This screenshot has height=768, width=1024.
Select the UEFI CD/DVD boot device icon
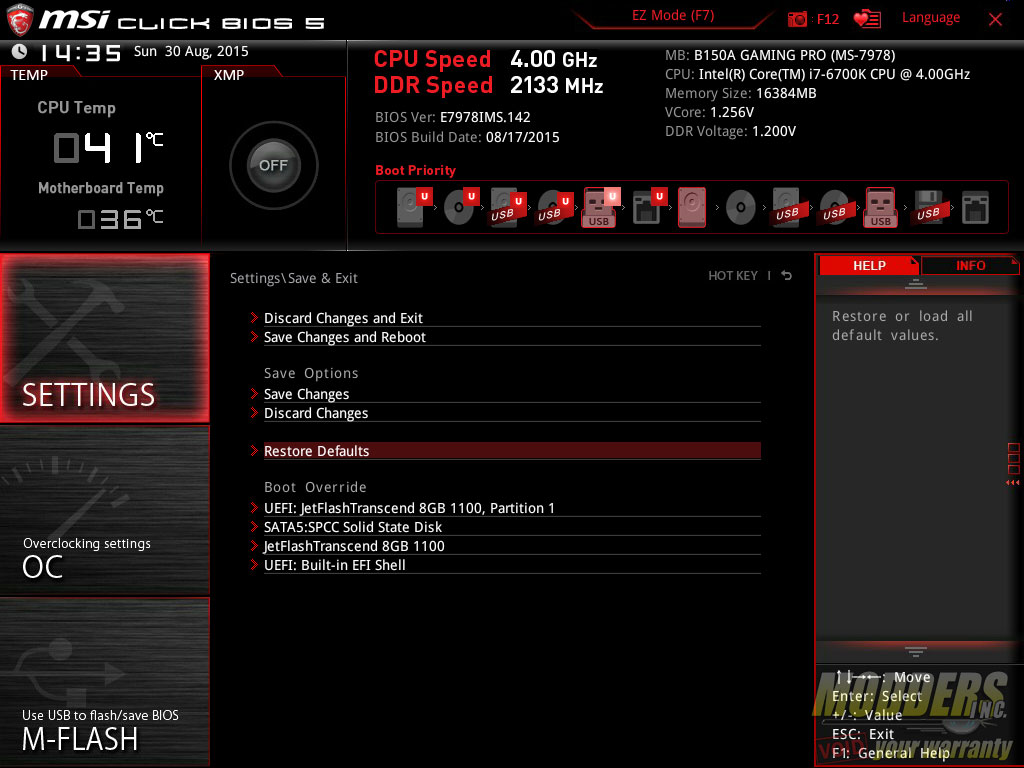pyautogui.click(x=461, y=206)
